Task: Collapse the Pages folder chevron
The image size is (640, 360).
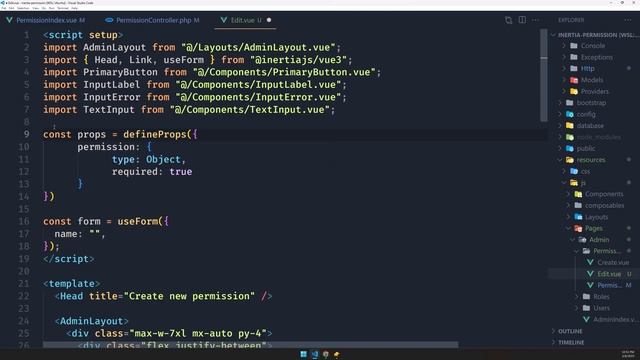Action: (x=568, y=229)
